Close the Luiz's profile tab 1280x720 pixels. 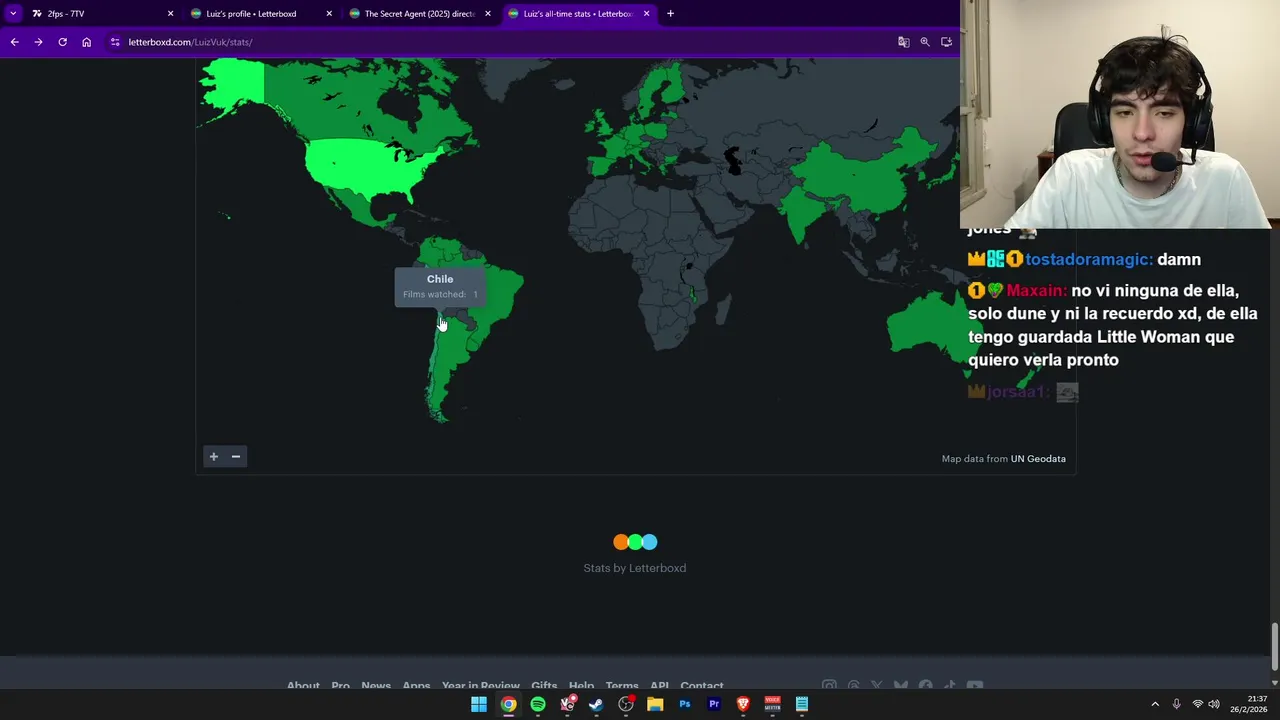pyautogui.click(x=329, y=13)
